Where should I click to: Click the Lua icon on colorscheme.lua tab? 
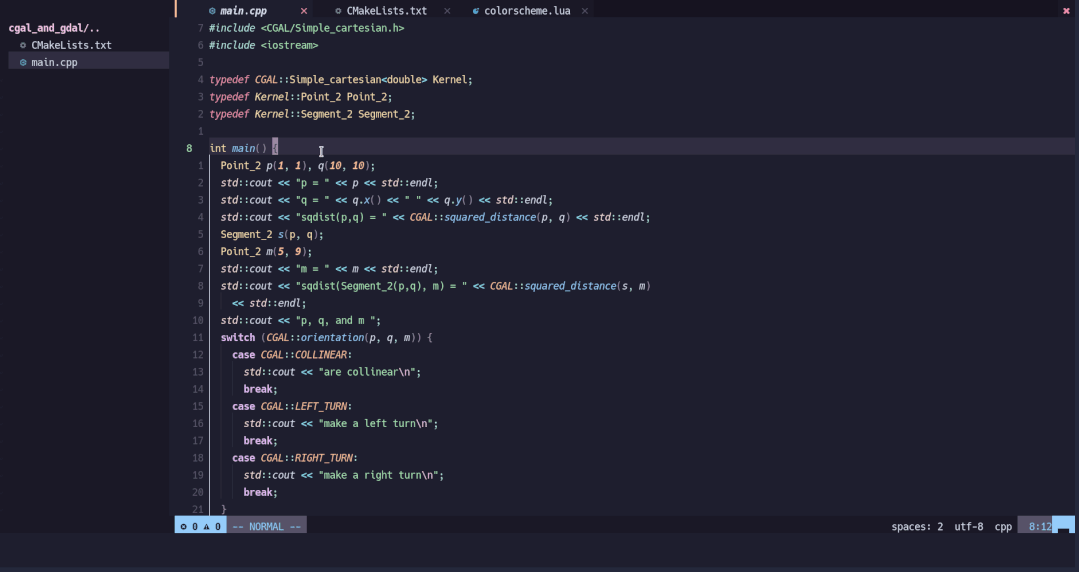[x=476, y=11]
